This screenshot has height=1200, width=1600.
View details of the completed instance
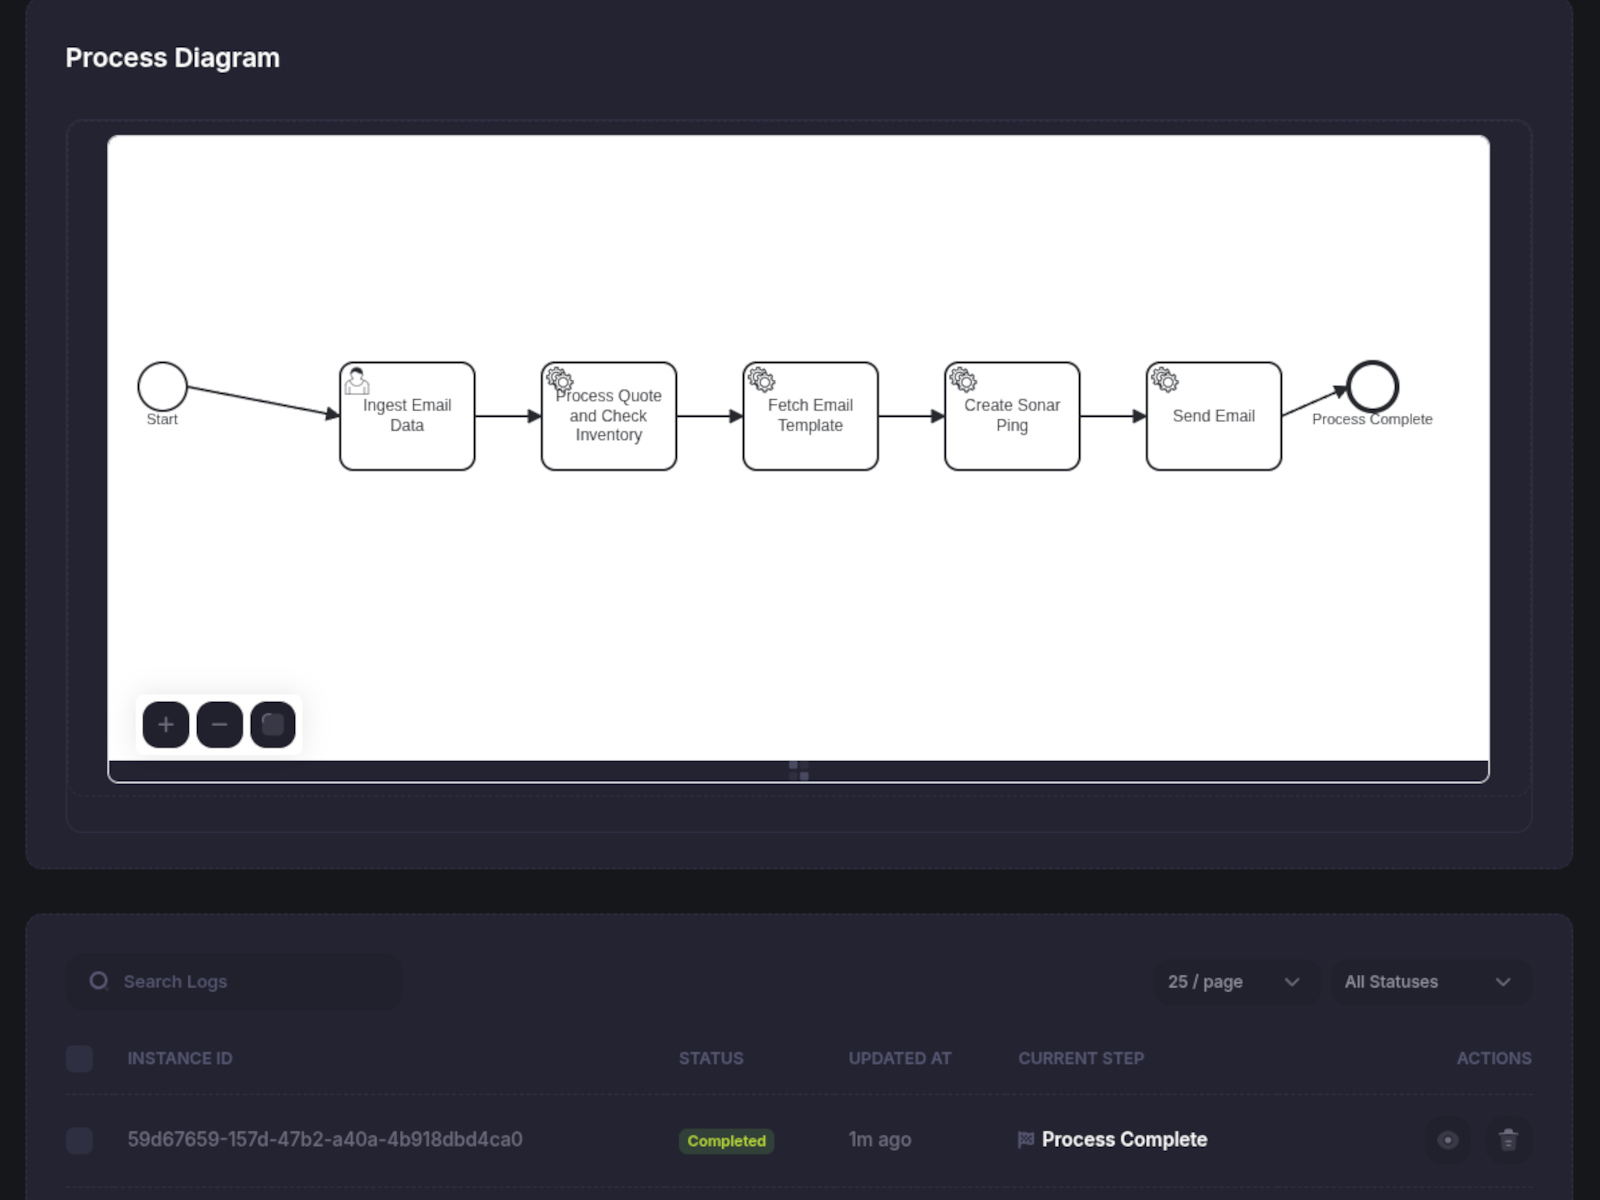1447,1139
